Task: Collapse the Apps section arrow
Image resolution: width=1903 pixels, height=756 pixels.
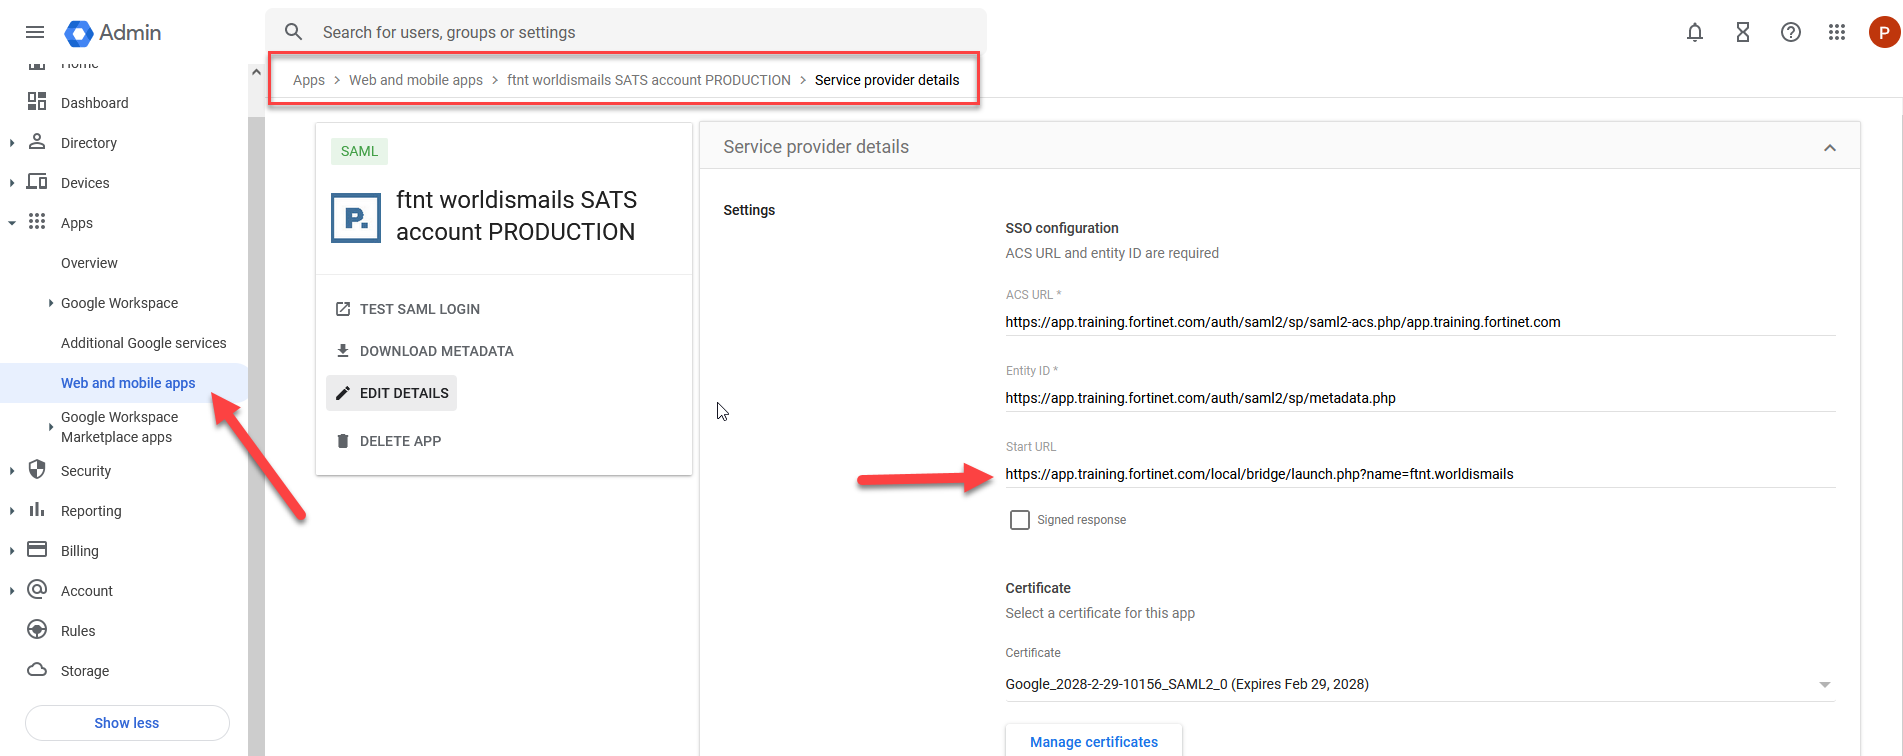Action: point(12,223)
